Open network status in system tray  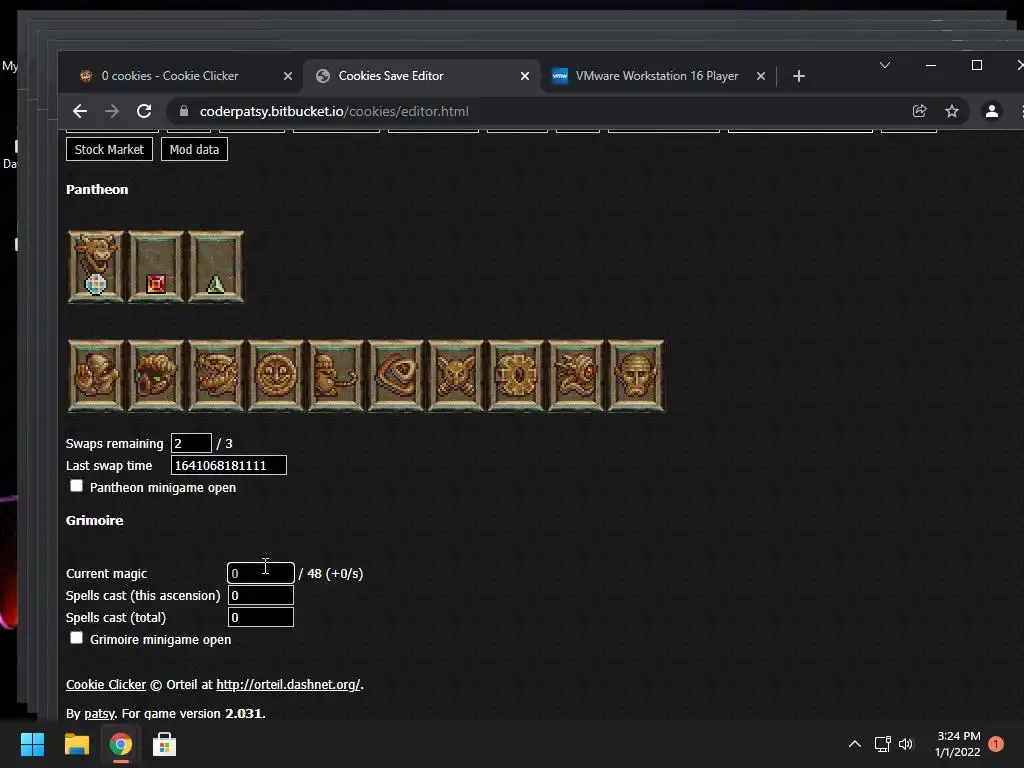(882, 744)
